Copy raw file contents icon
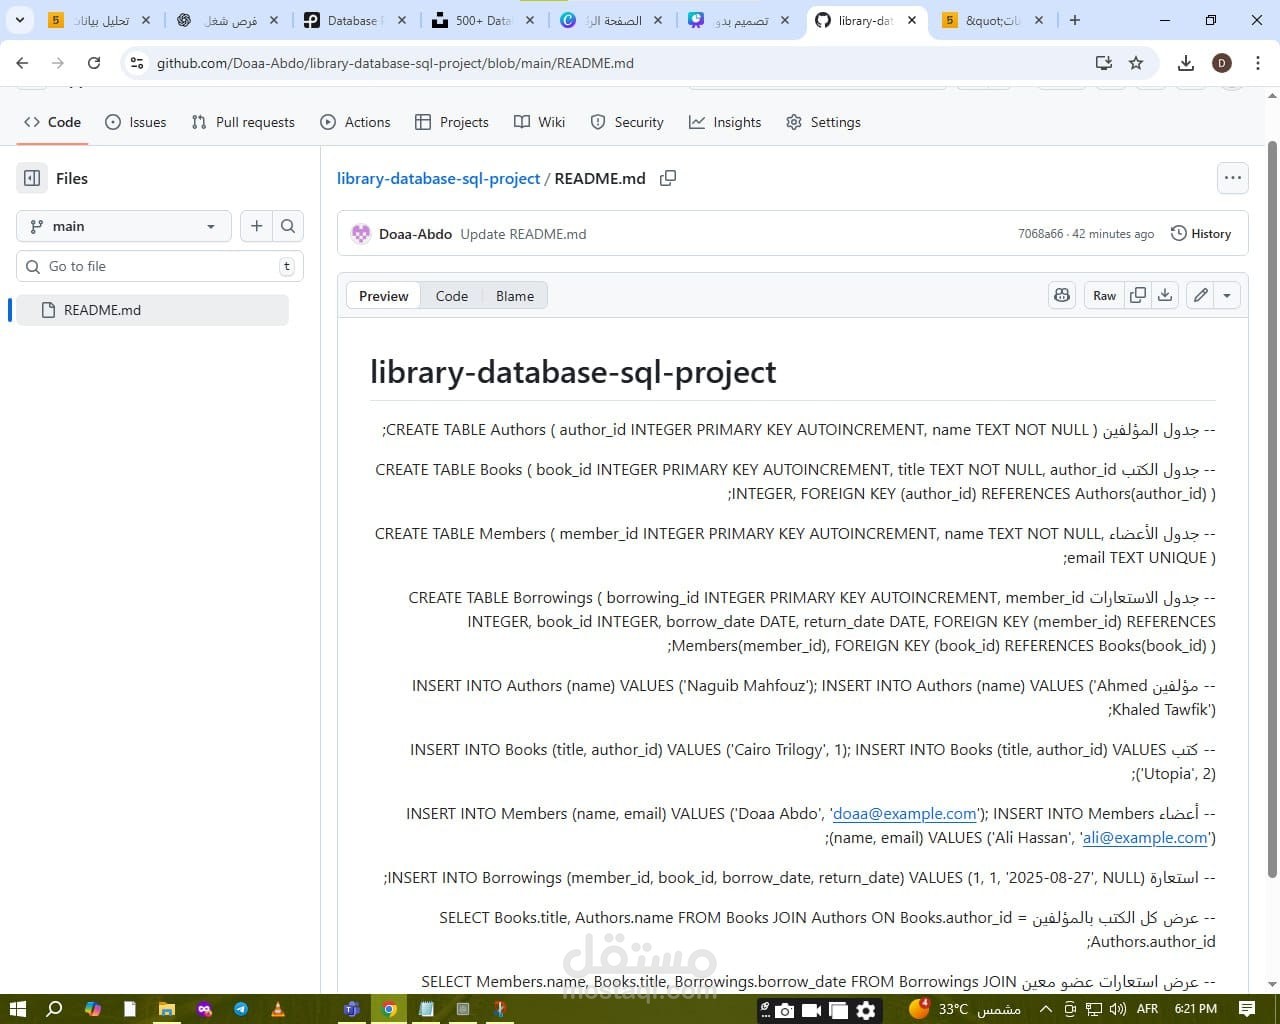This screenshot has height=1024, width=1280. [x=1138, y=295]
